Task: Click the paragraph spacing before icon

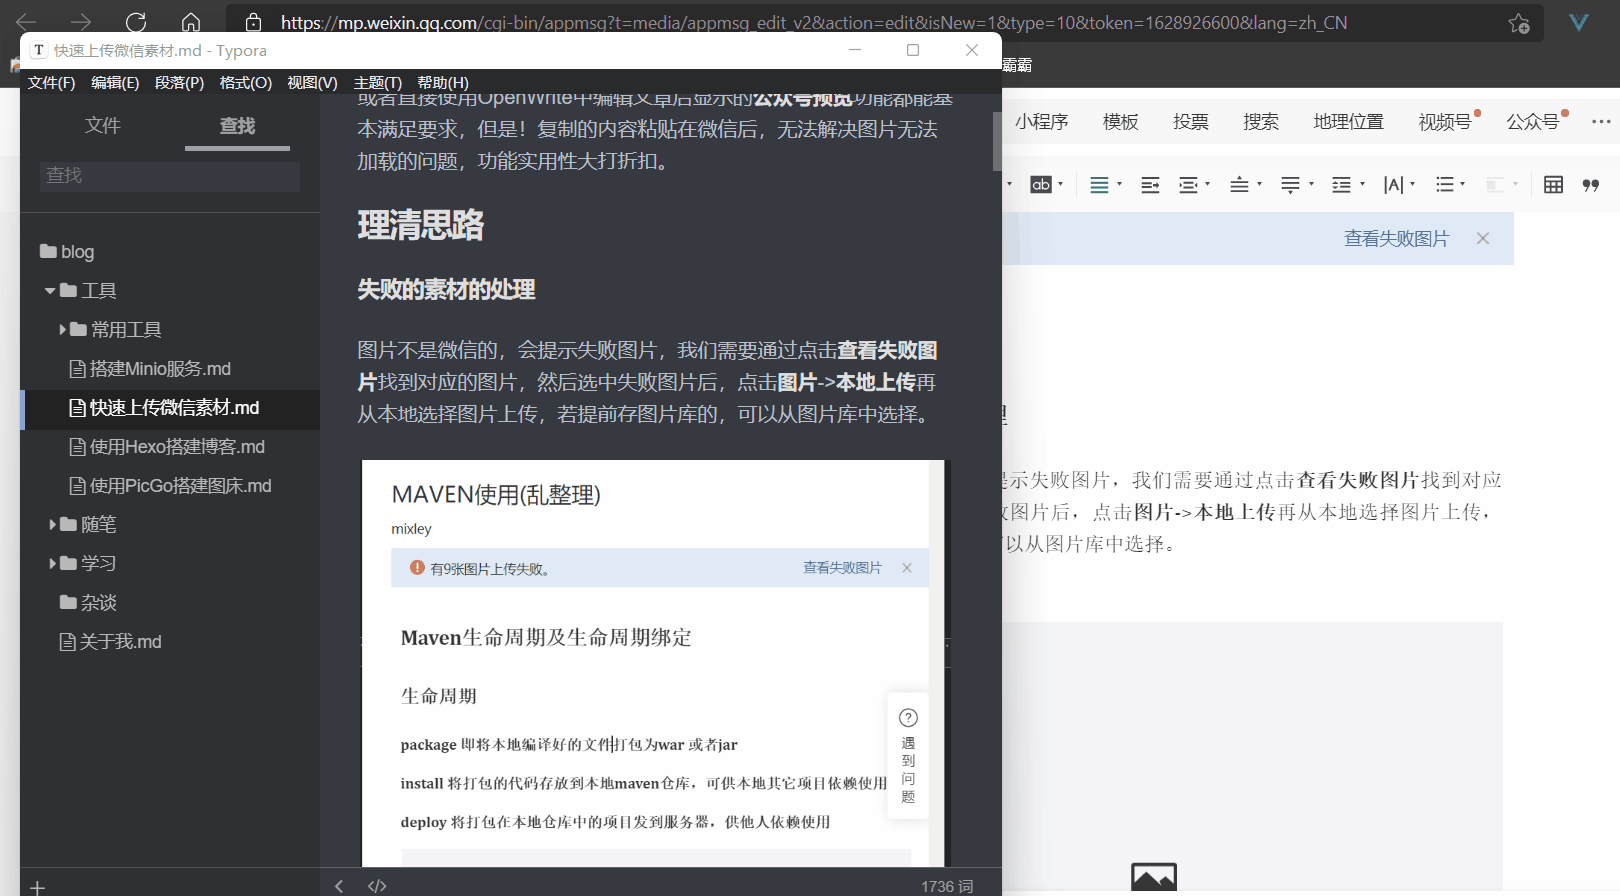Action: pyautogui.click(x=1239, y=185)
